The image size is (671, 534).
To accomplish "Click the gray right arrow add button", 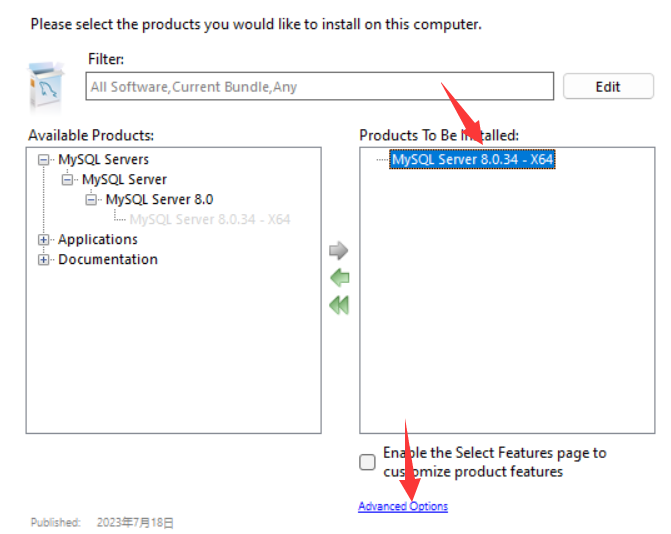I will (x=339, y=250).
